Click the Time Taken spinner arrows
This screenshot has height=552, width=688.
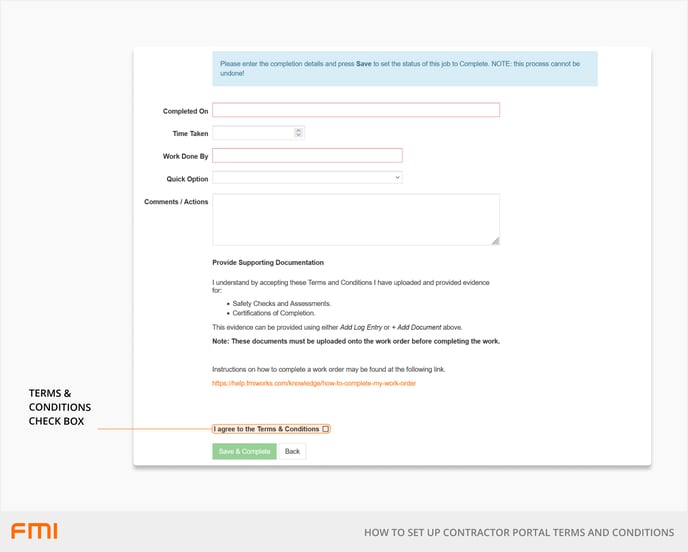coord(298,133)
